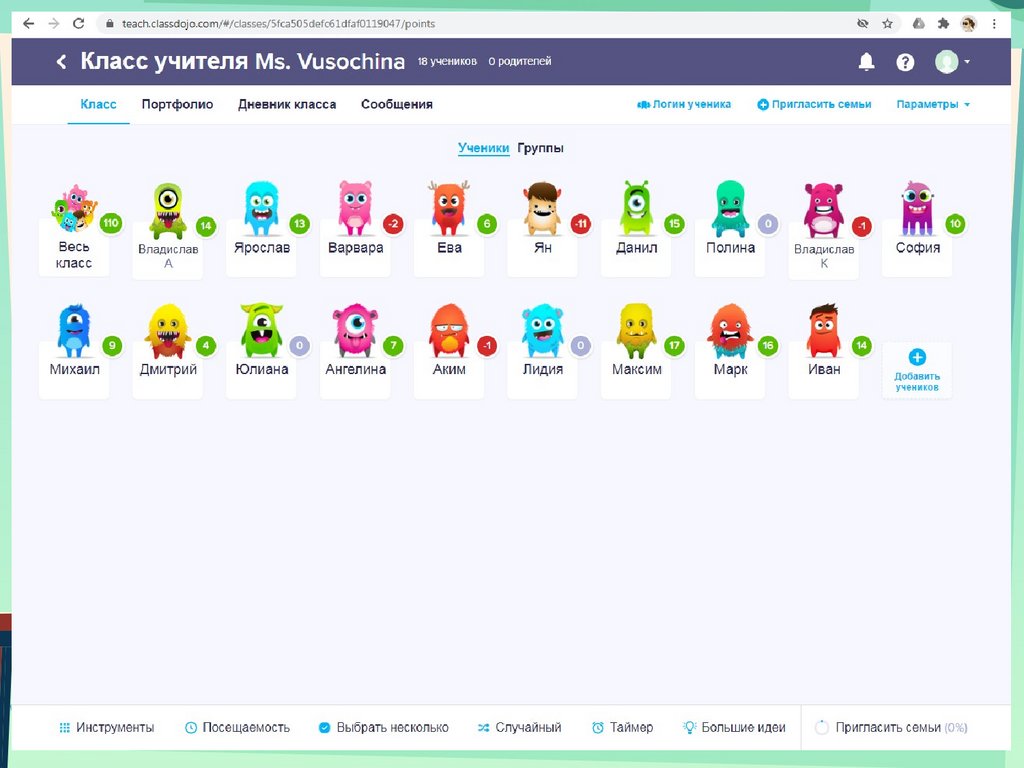This screenshot has height=768, width=1024.
Task: Click the Добавить учеников button
Action: pos(917,370)
